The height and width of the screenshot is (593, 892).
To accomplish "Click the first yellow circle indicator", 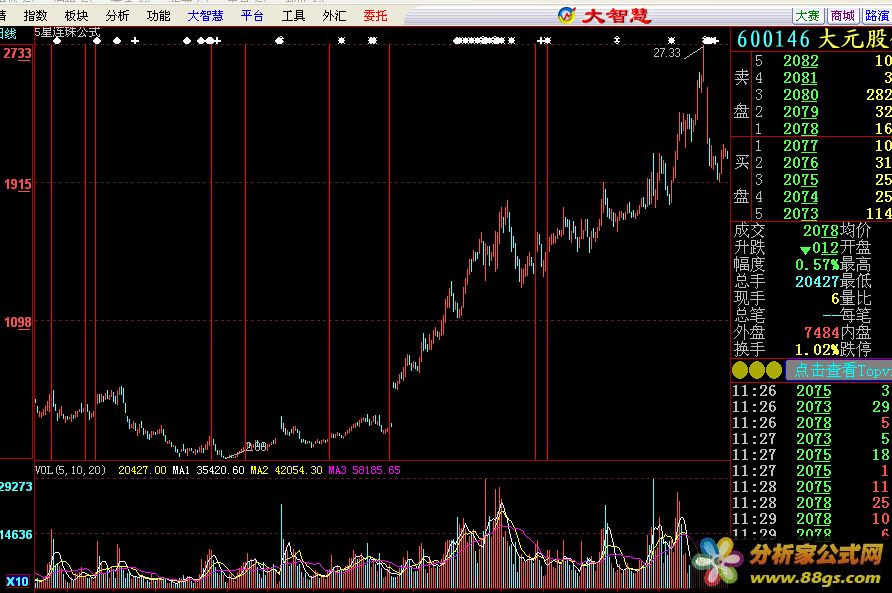I will coord(740,370).
